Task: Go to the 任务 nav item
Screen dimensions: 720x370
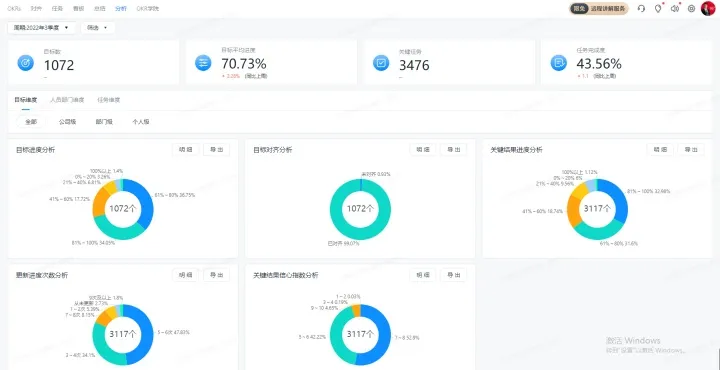Action: (x=57, y=8)
